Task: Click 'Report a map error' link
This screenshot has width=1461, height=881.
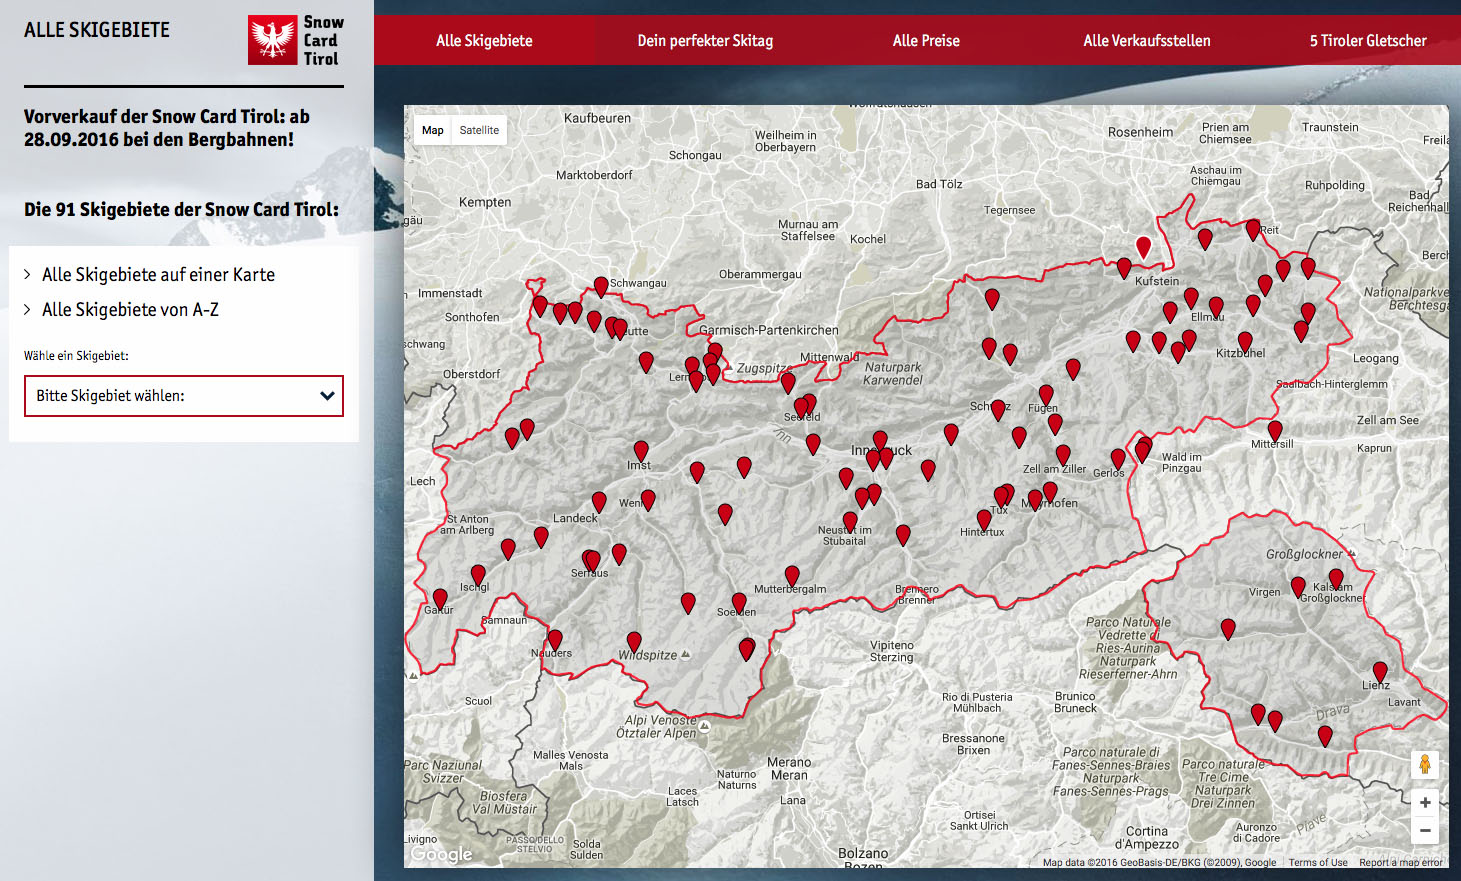Action: pyautogui.click(x=1400, y=862)
